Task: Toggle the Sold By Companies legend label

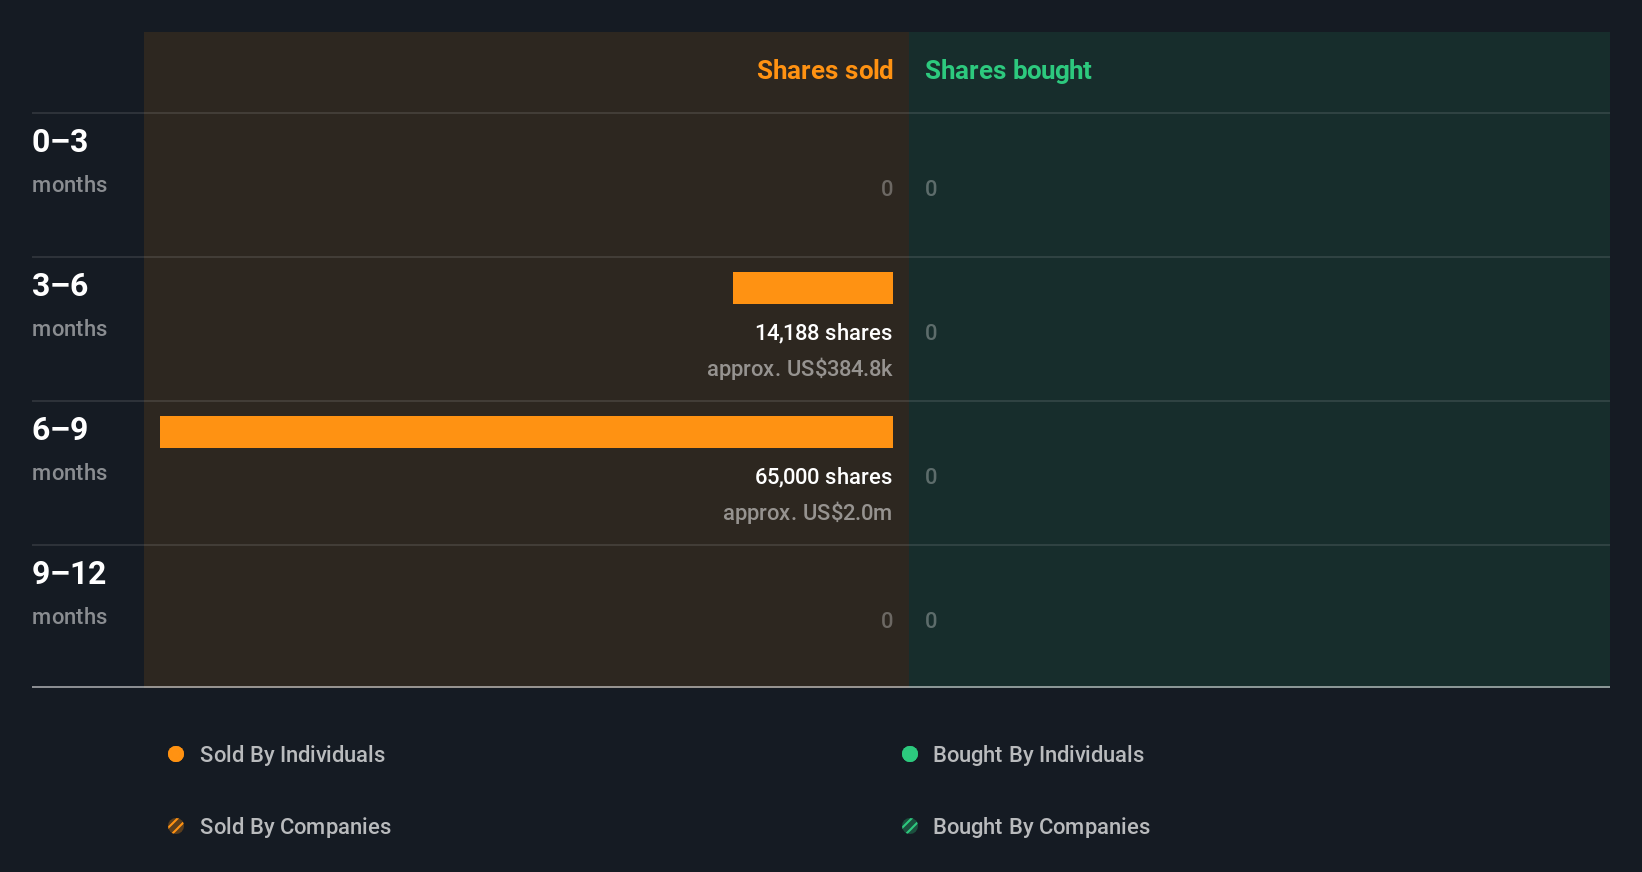Action: pyautogui.click(x=295, y=826)
